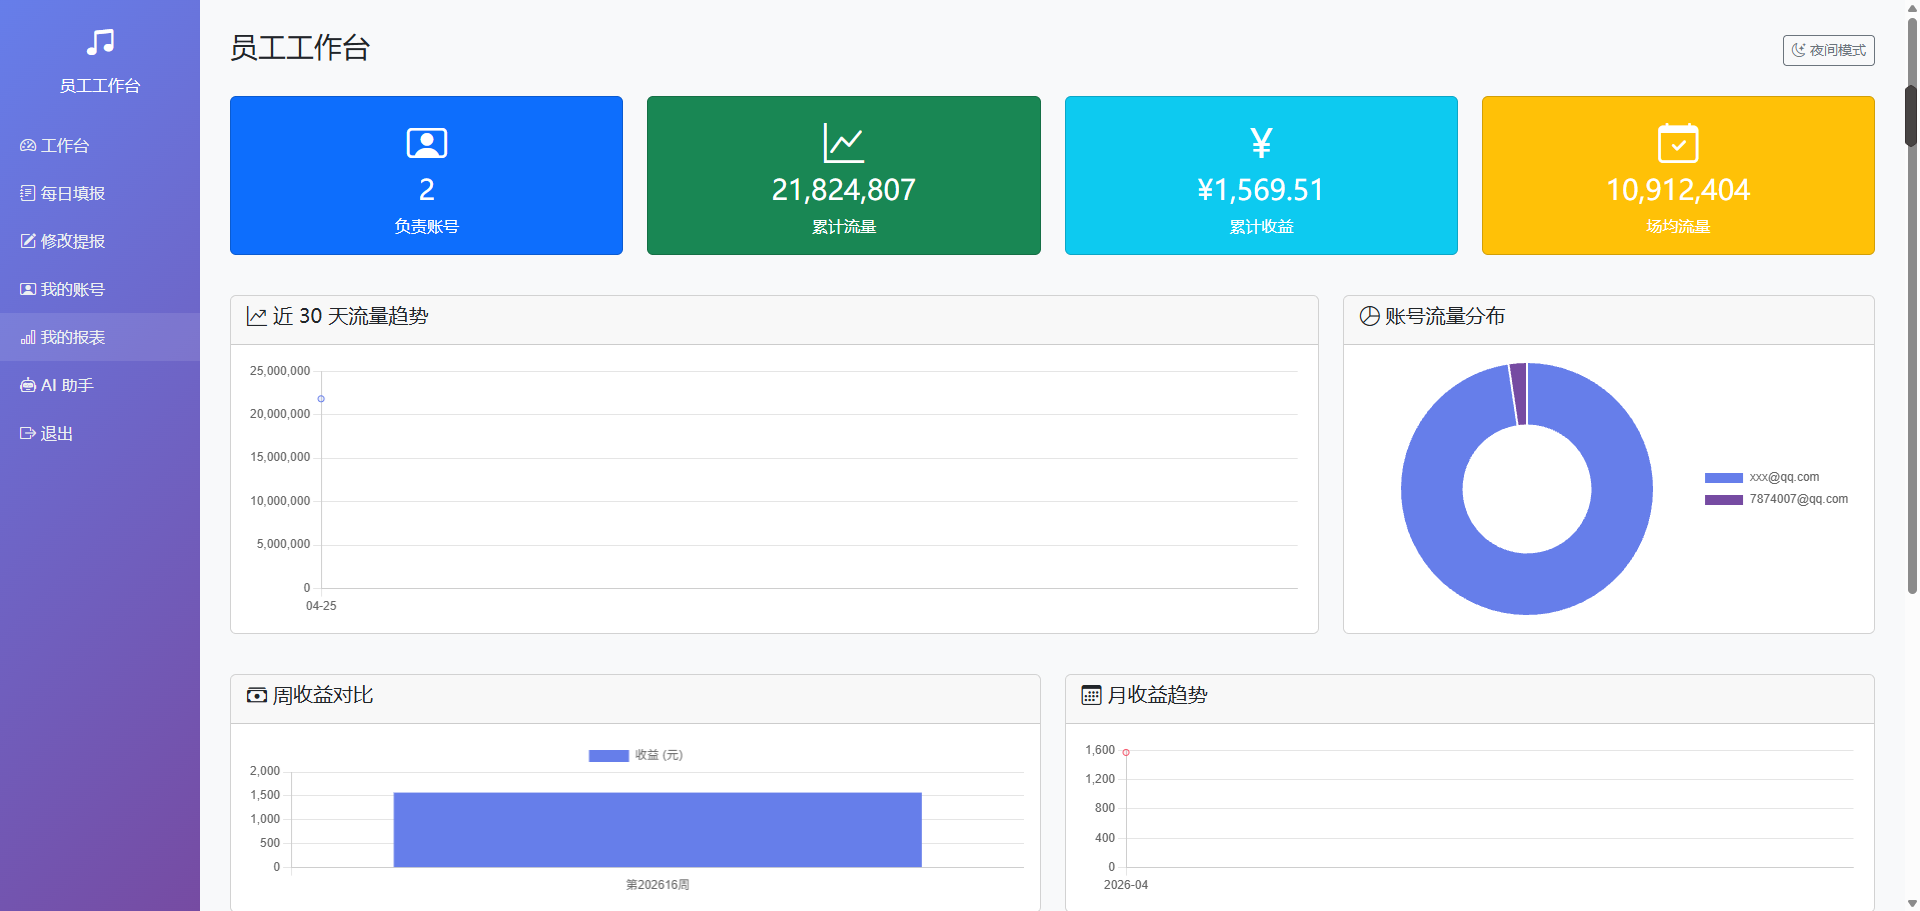Click the trend icon beside 近 30 天流量趋势
This screenshot has width=1920, height=911.
(257, 317)
